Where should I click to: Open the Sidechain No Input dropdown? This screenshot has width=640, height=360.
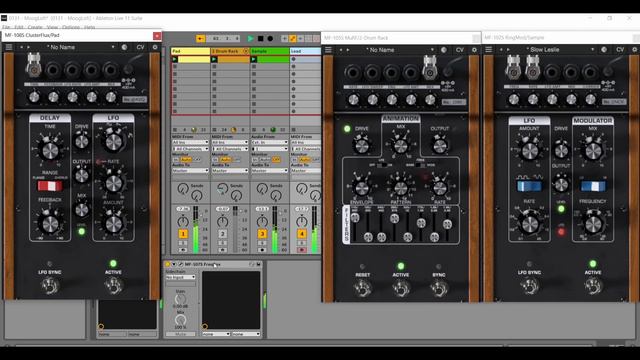(180, 277)
